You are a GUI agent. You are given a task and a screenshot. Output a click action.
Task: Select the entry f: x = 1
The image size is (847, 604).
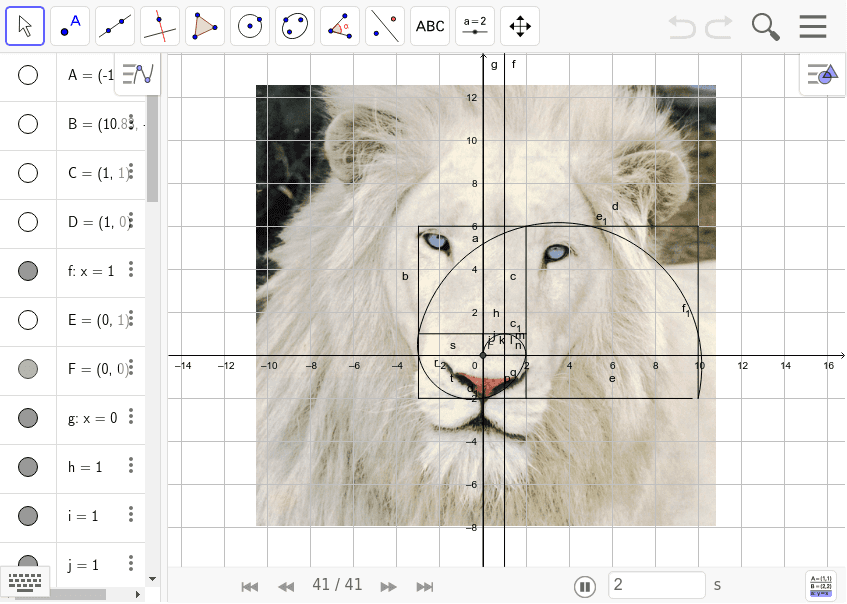[91, 271]
